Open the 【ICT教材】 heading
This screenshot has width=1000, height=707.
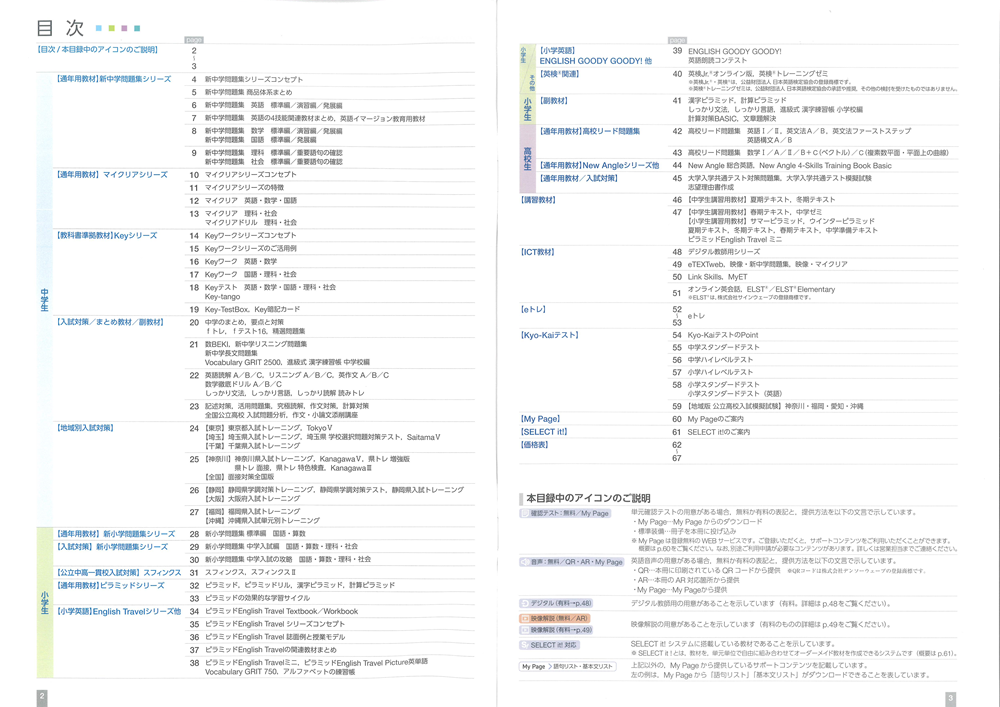point(538,252)
